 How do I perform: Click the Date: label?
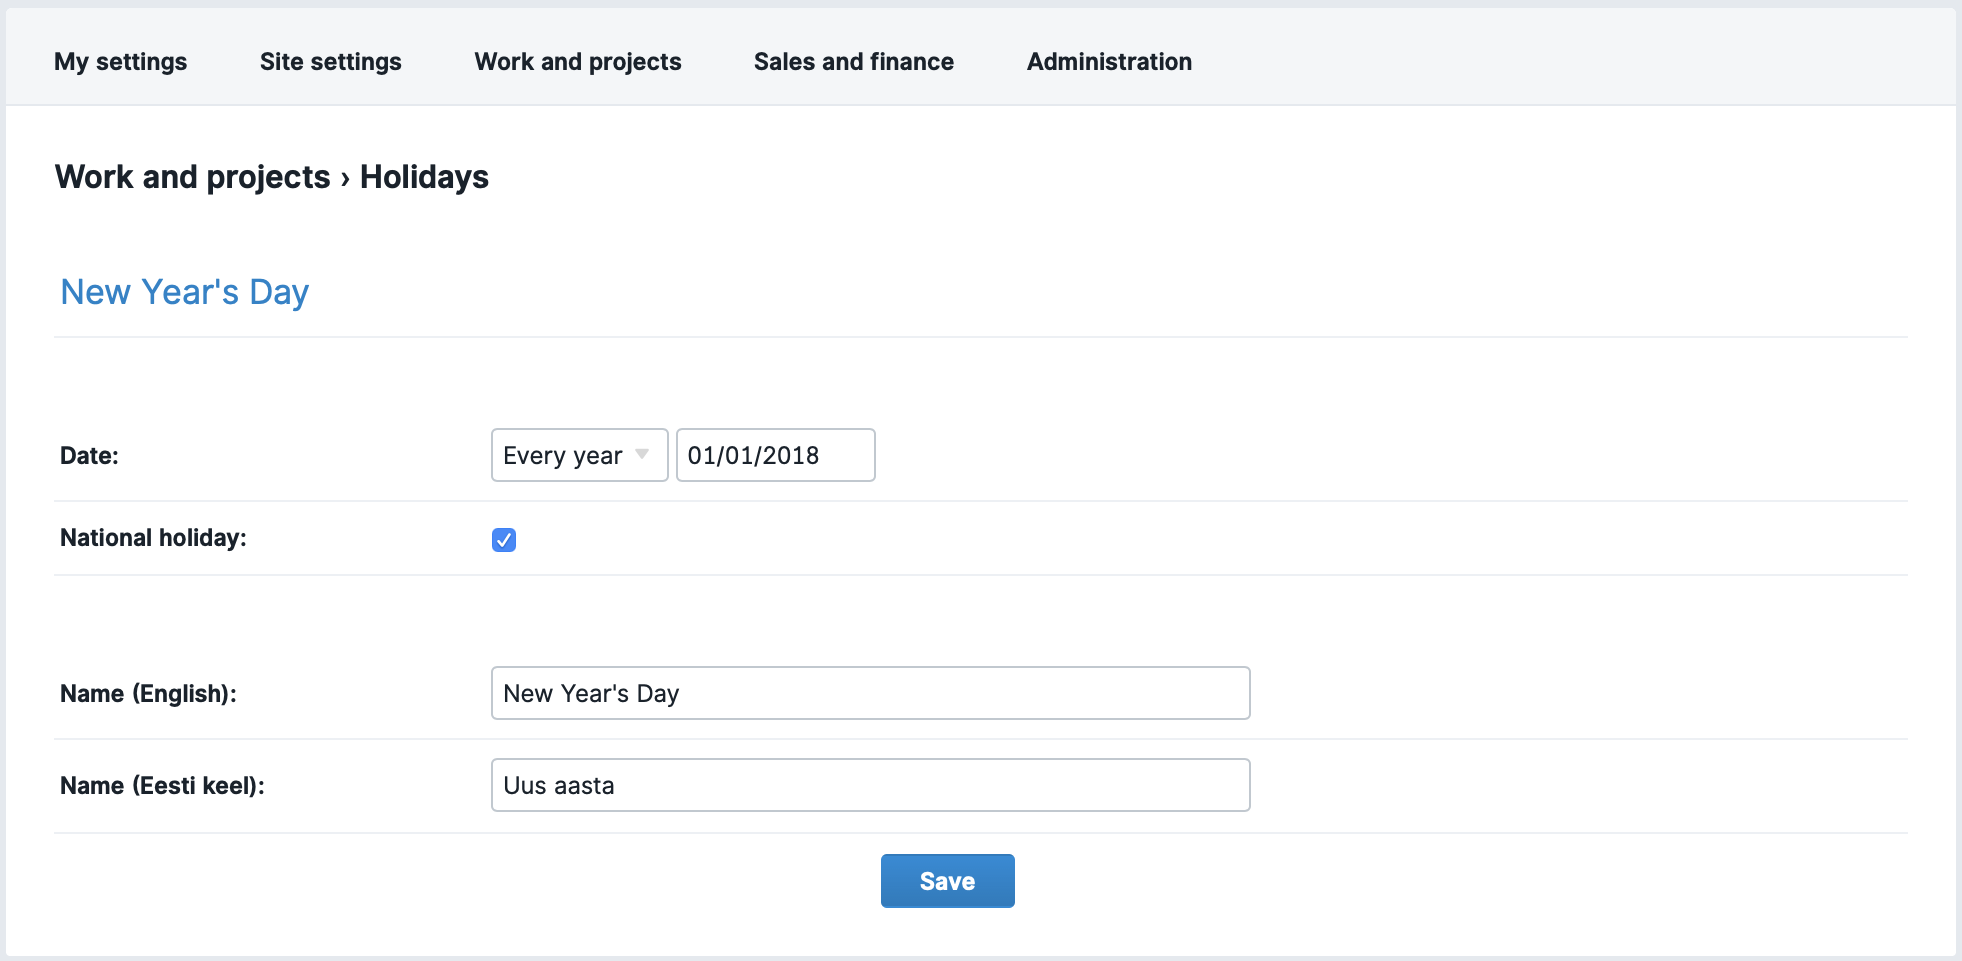(90, 456)
